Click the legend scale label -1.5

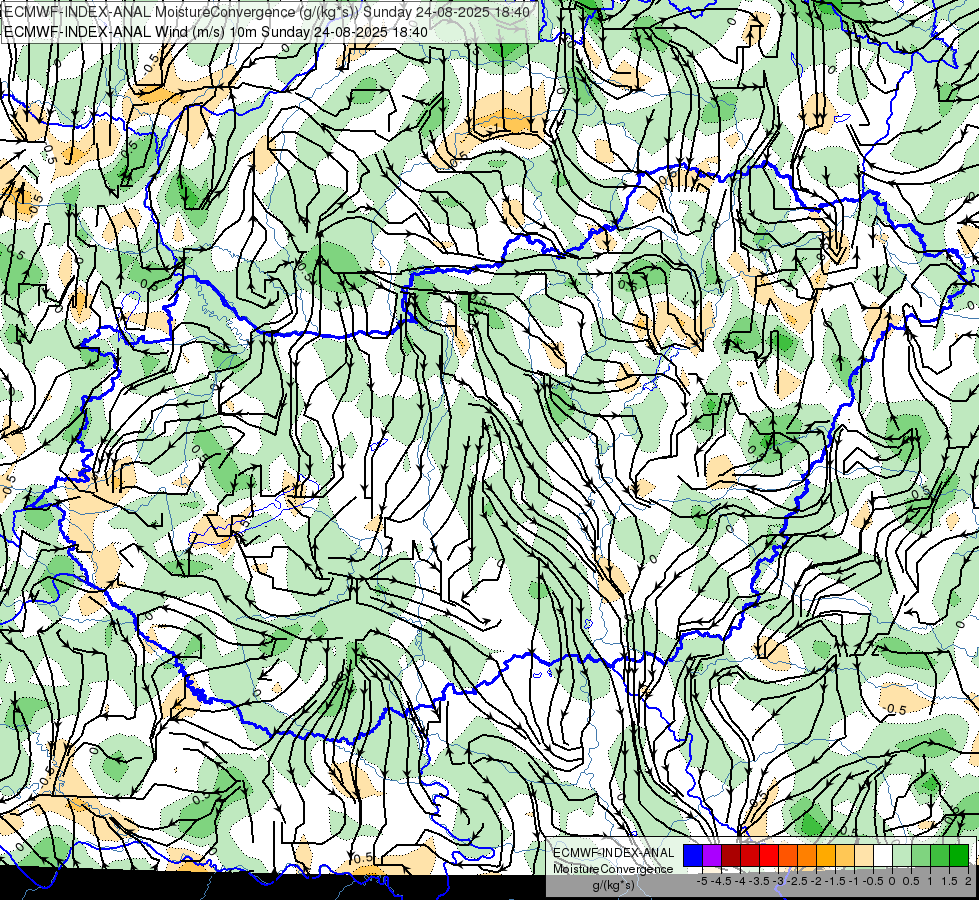click(835, 881)
